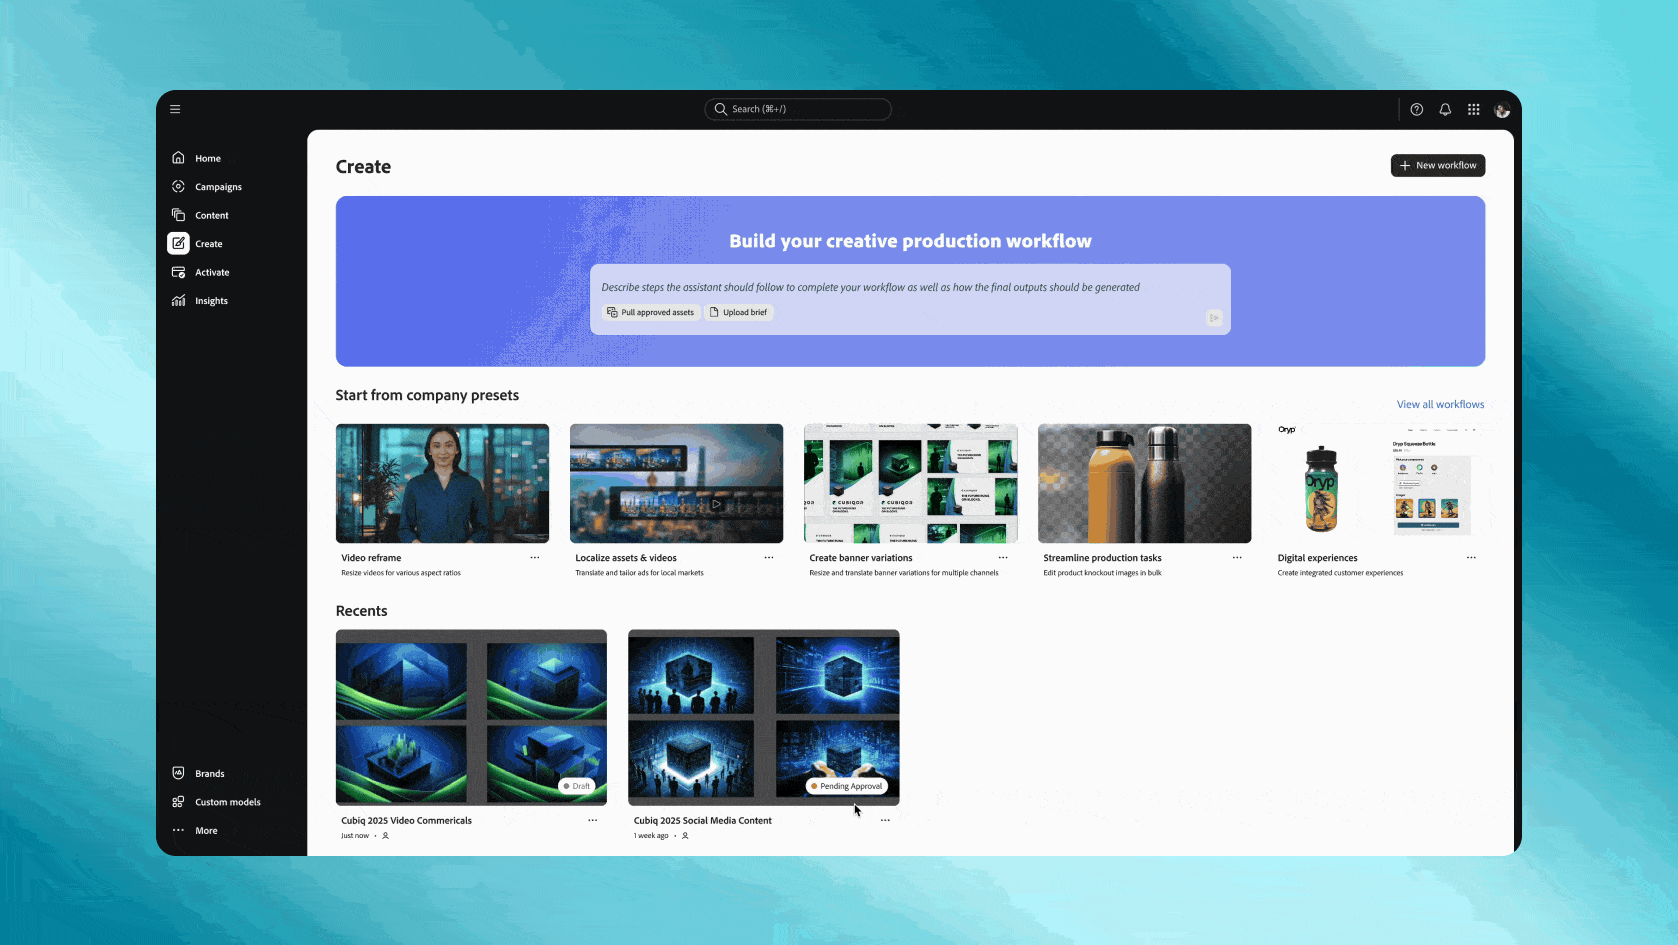Open options menu for Video reframe preset
The image size is (1678, 945).
(x=535, y=558)
